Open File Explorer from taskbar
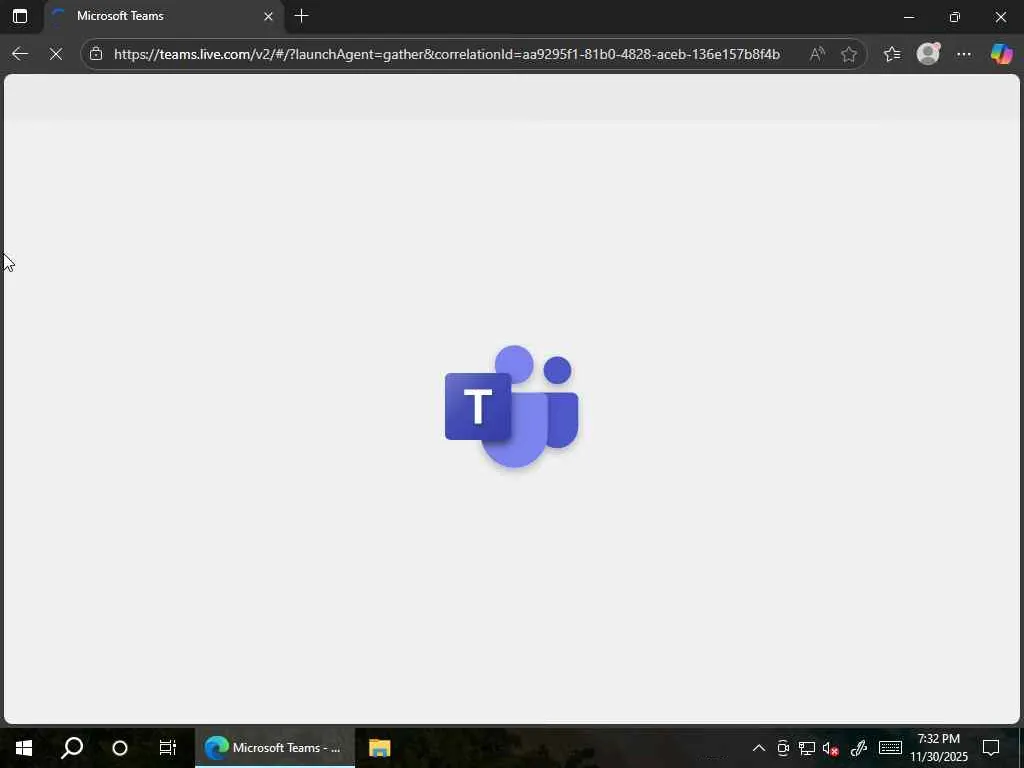 (379, 748)
